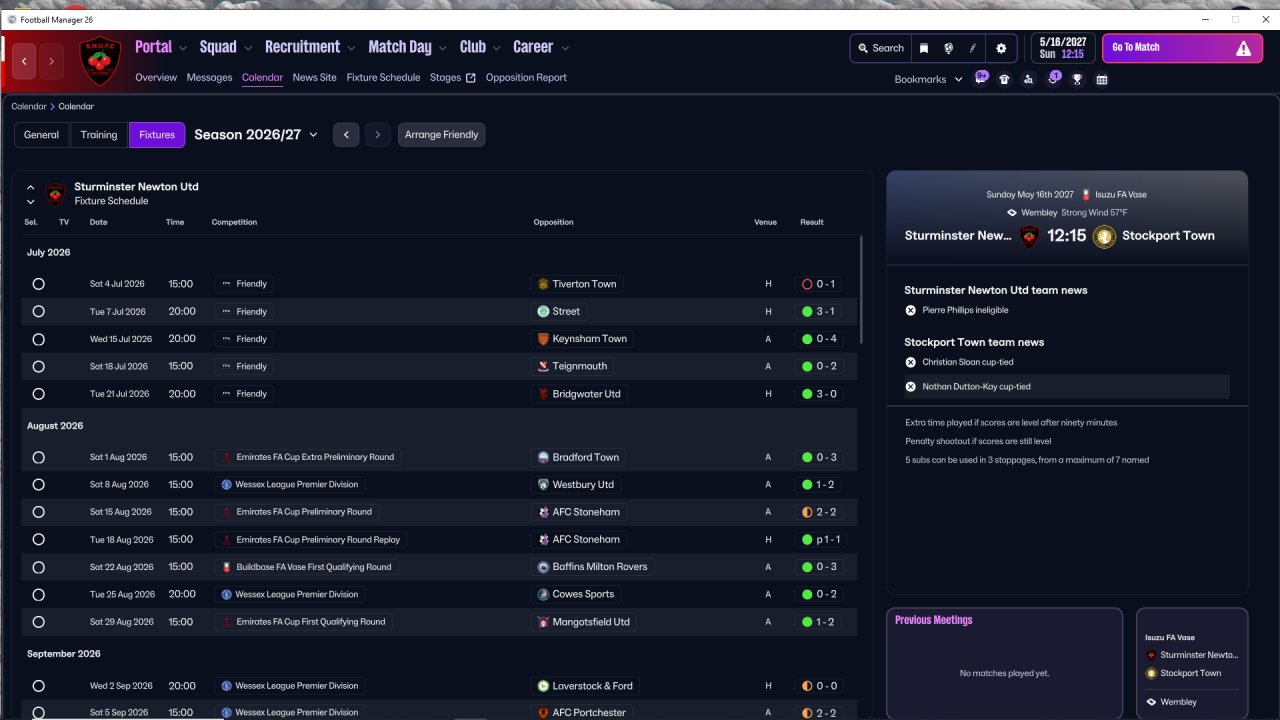This screenshot has width=1280, height=720.
Task: Click the Calendar root breadcrumb
Action: (x=28, y=106)
